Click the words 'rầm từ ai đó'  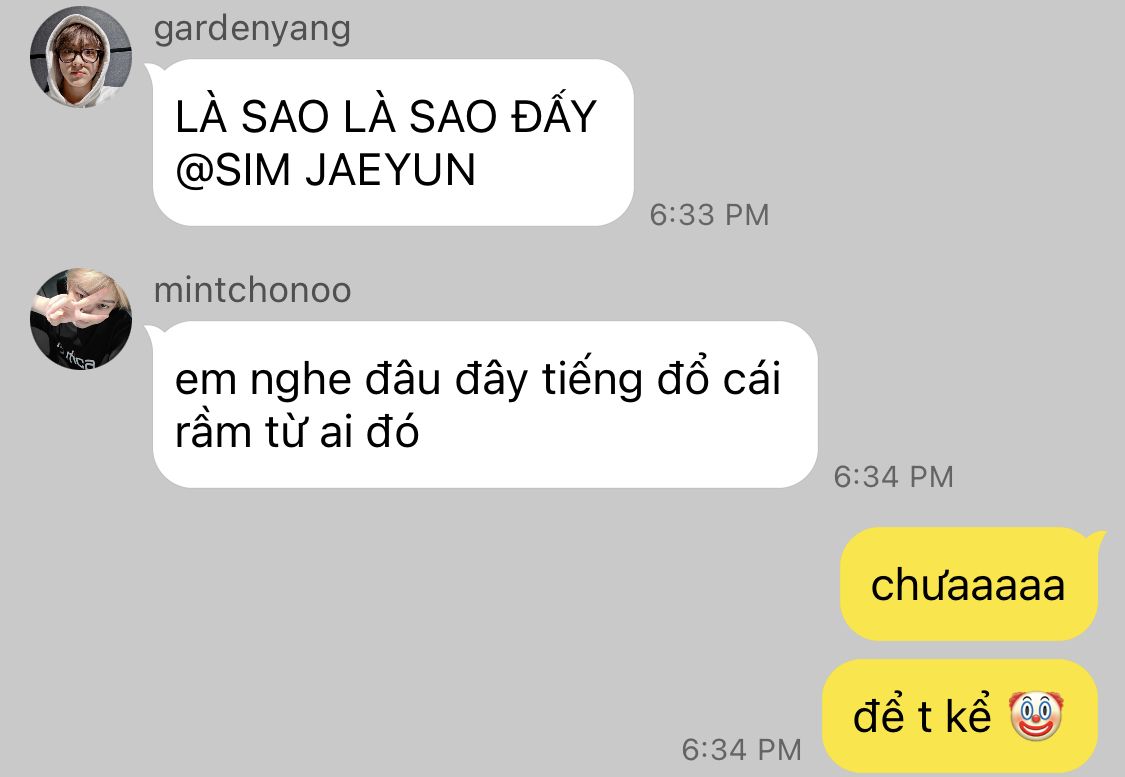[x=297, y=433]
